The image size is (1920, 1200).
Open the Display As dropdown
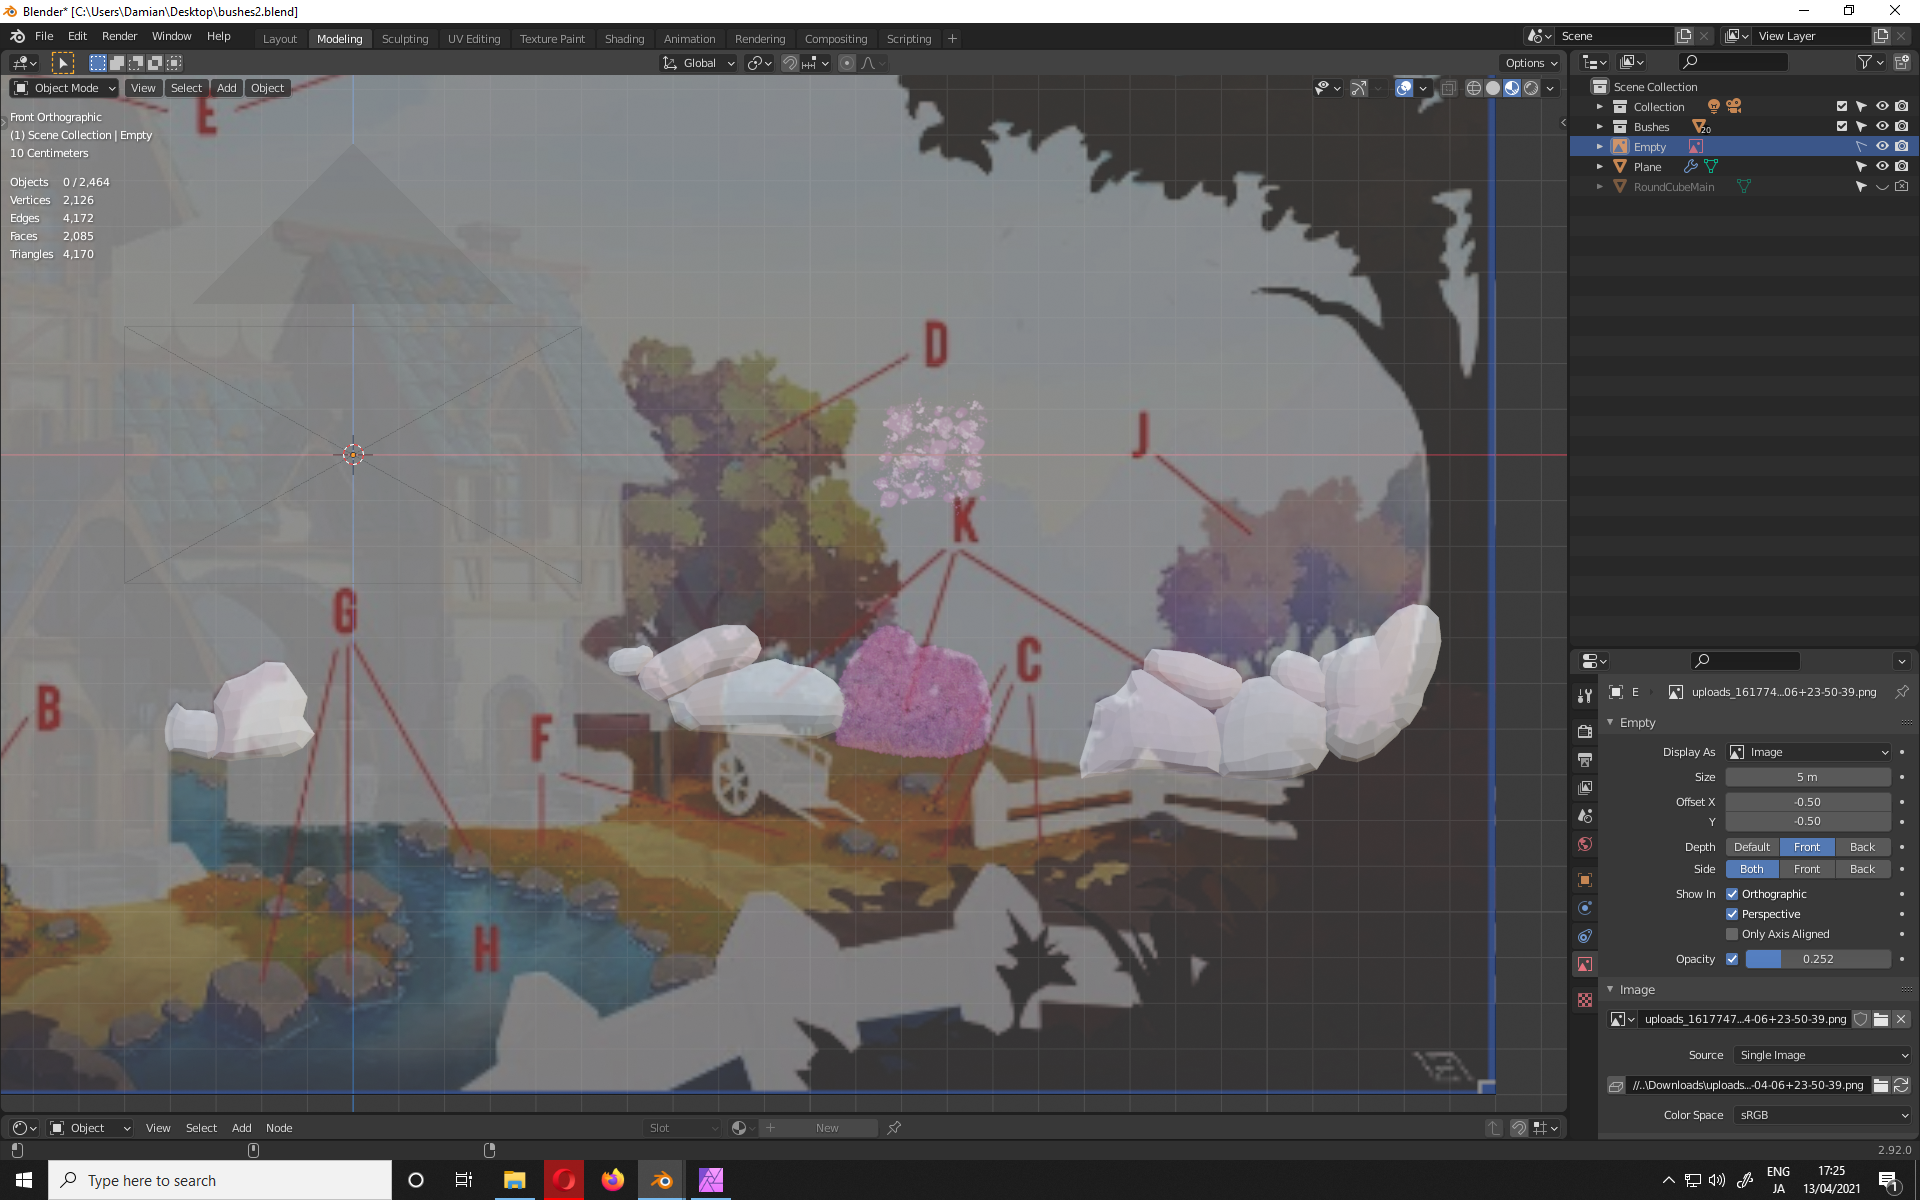pos(1808,752)
